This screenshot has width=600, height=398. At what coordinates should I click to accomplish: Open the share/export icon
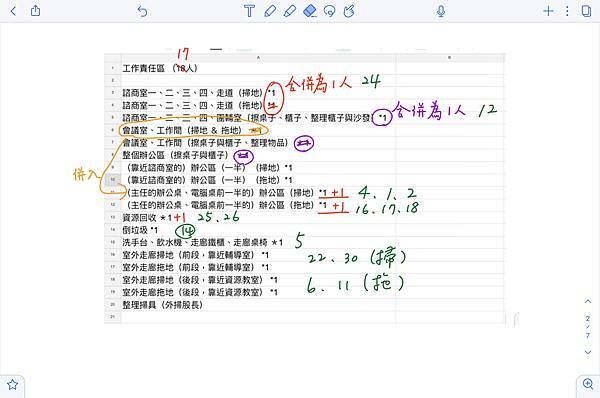click(35, 10)
